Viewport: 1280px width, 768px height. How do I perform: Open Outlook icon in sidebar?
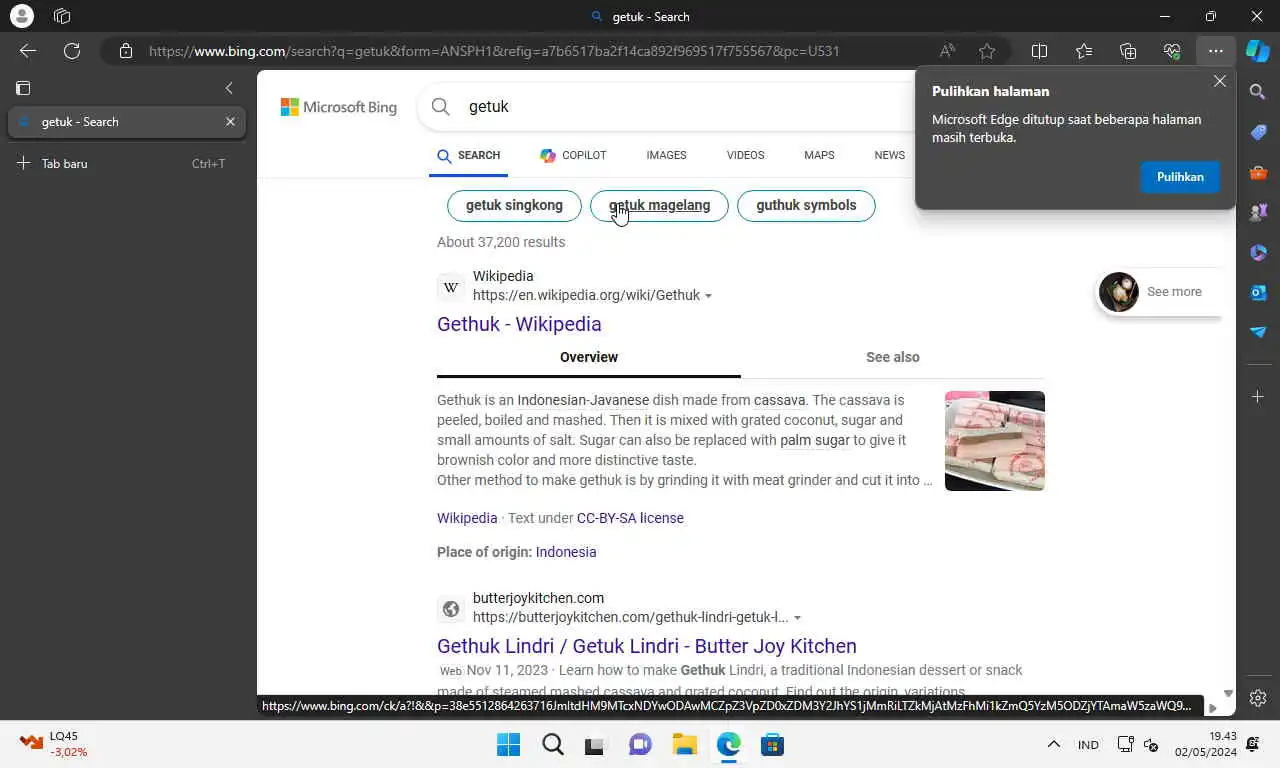tap(1258, 292)
